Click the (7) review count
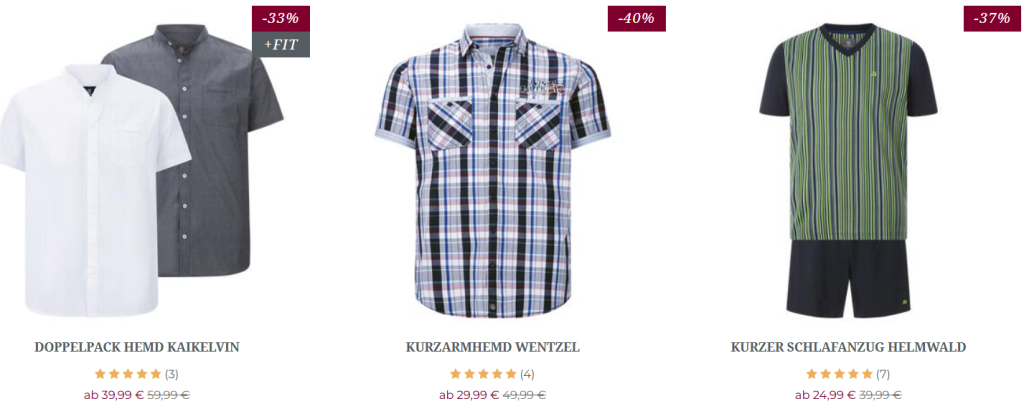 [883, 375]
